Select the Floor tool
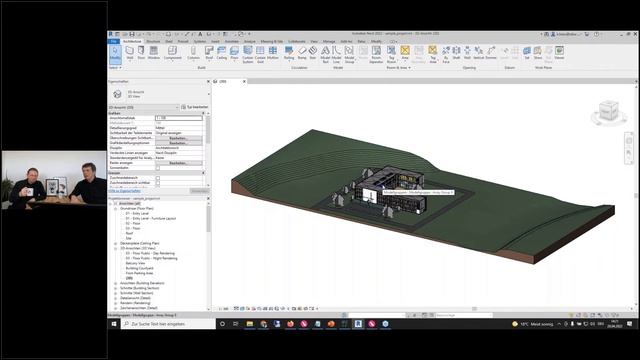This screenshot has width=640, height=360. (x=234, y=53)
